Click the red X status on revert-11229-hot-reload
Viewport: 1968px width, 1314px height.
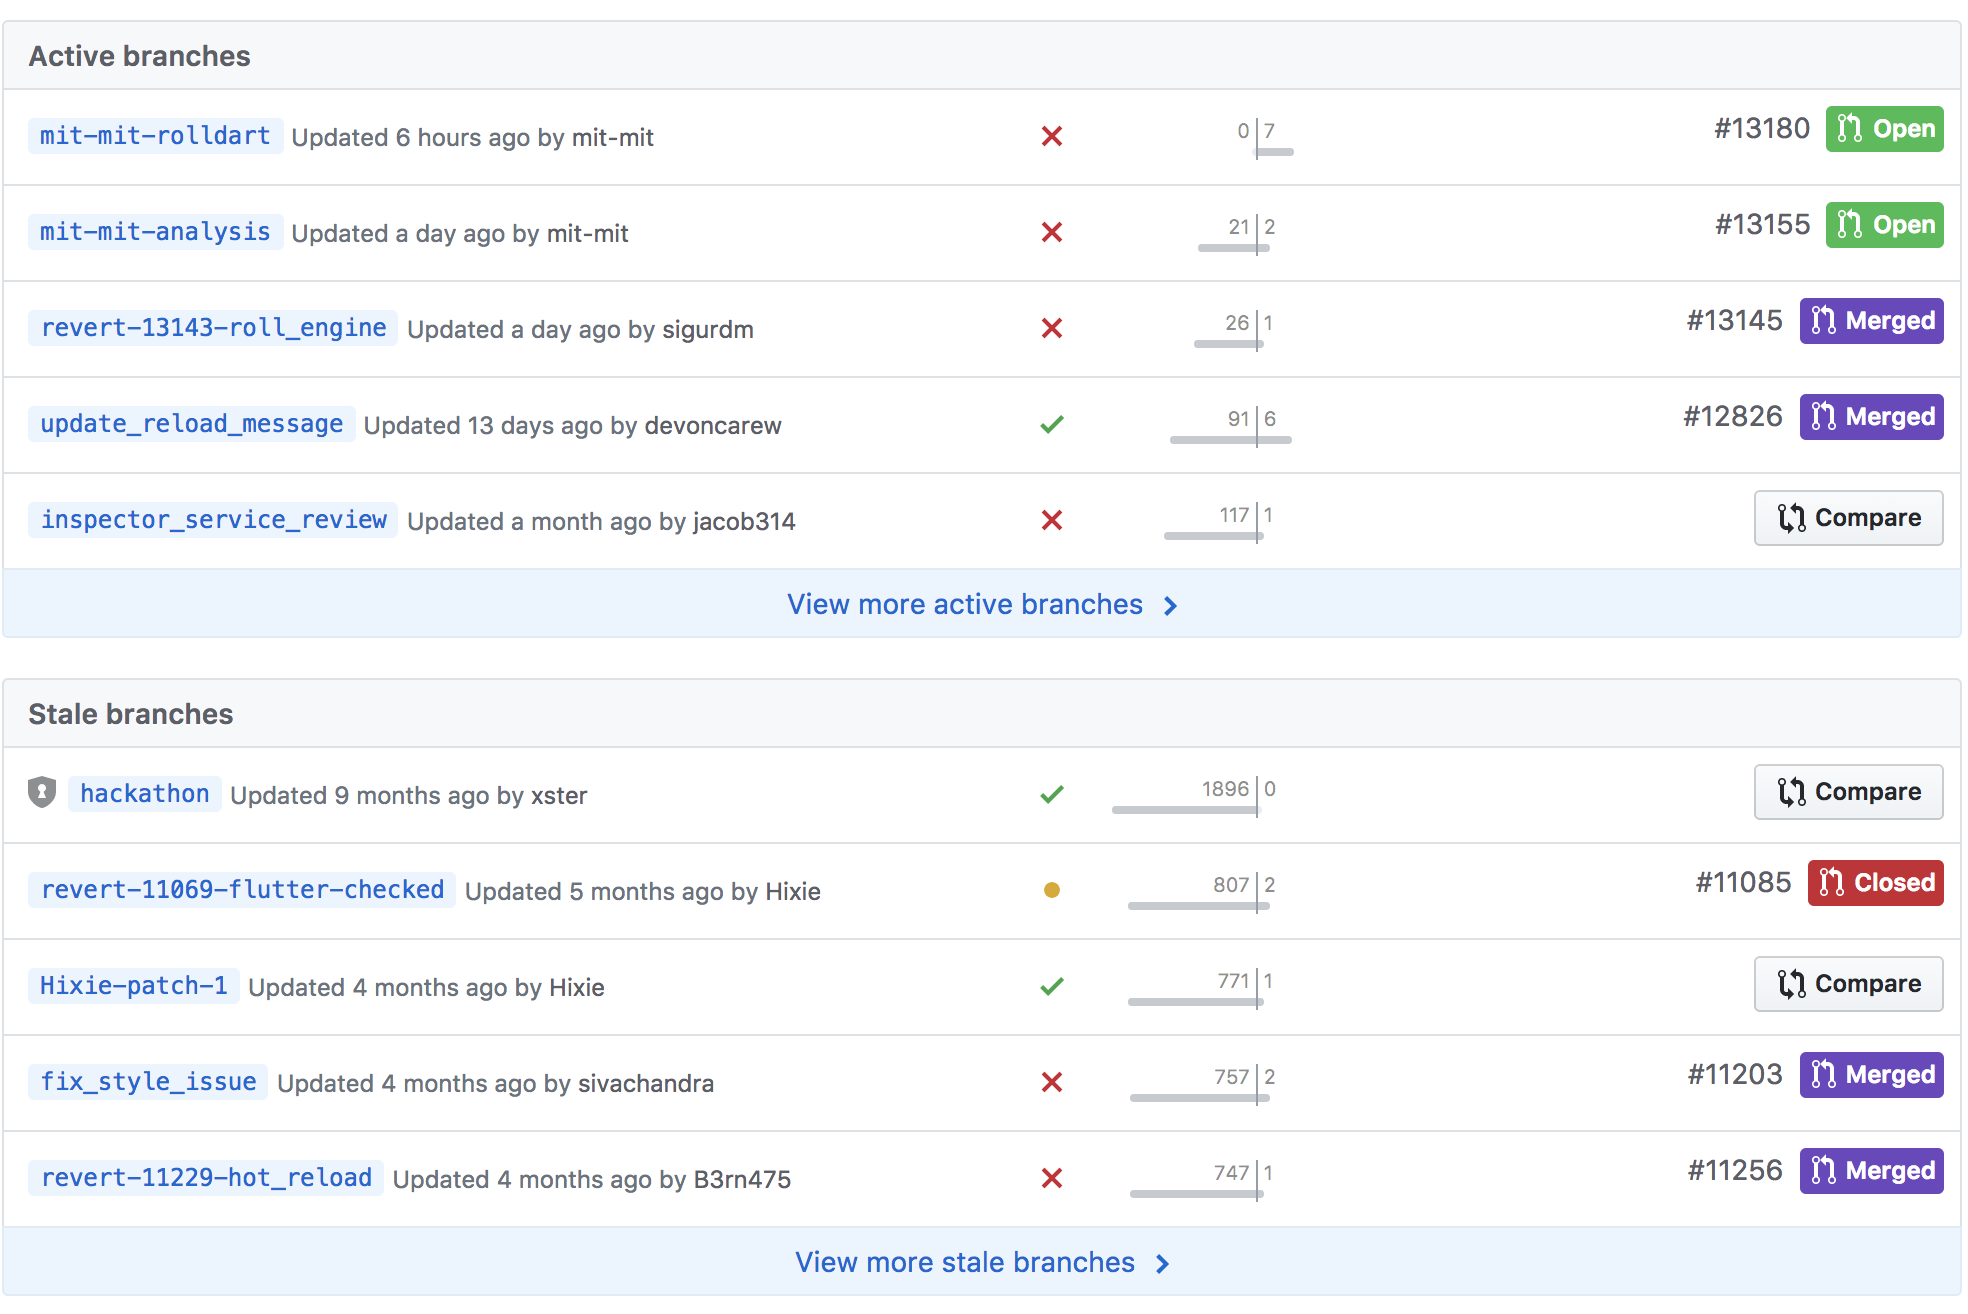coord(1052,1179)
